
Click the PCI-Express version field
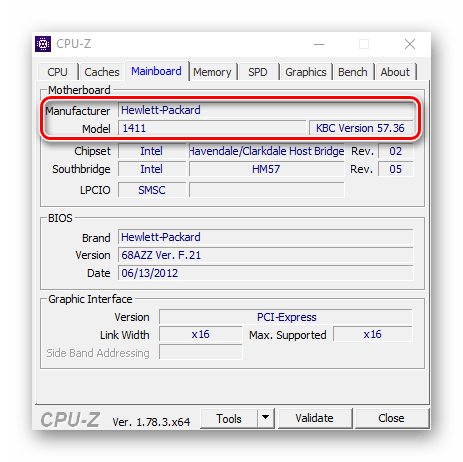point(286,317)
